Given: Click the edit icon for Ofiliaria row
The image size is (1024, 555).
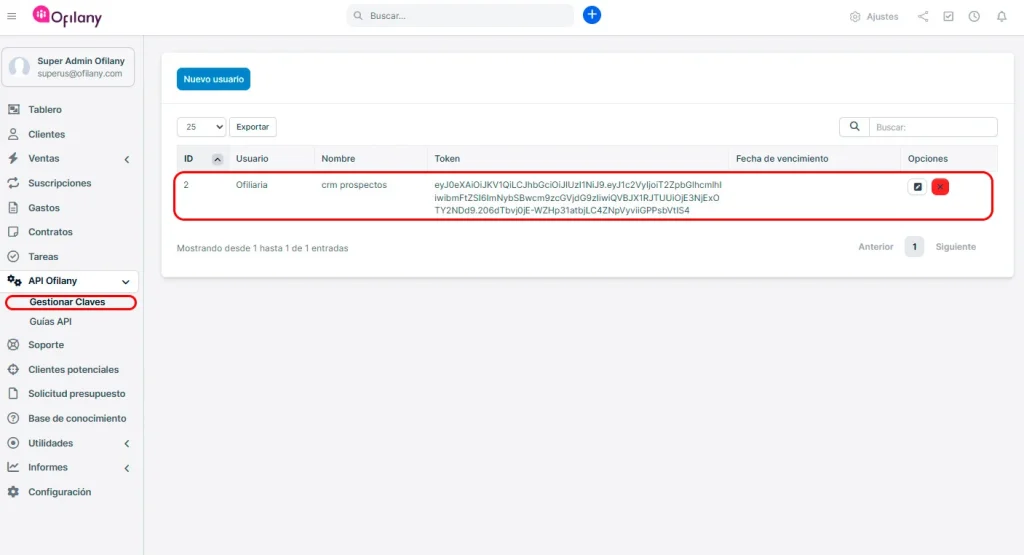Looking at the screenshot, I should point(917,187).
